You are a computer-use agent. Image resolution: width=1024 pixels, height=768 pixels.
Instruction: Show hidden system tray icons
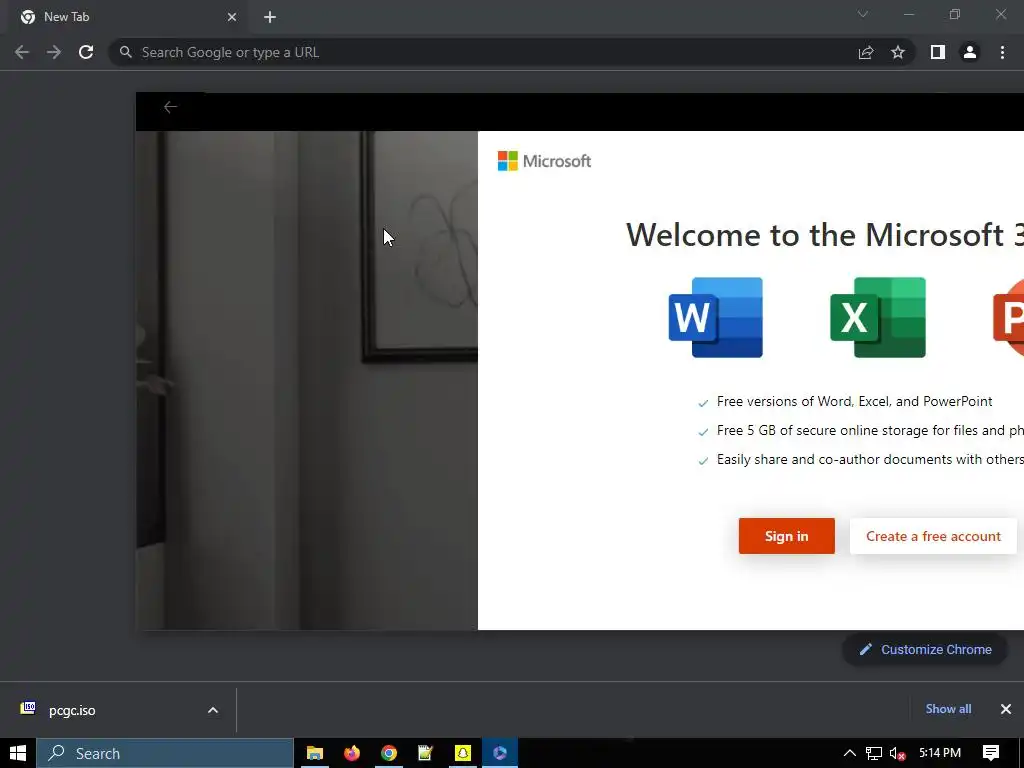850,753
